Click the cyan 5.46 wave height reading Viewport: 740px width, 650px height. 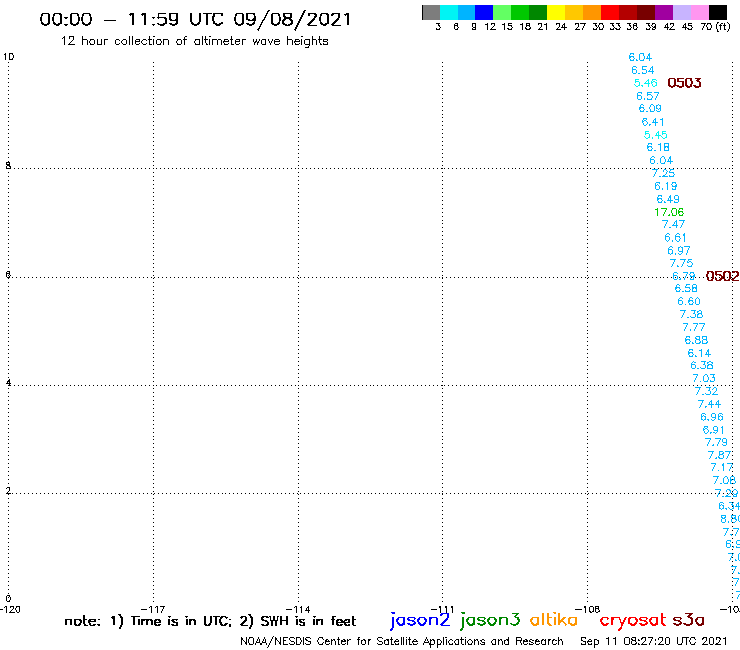click(x=645, y=83)
